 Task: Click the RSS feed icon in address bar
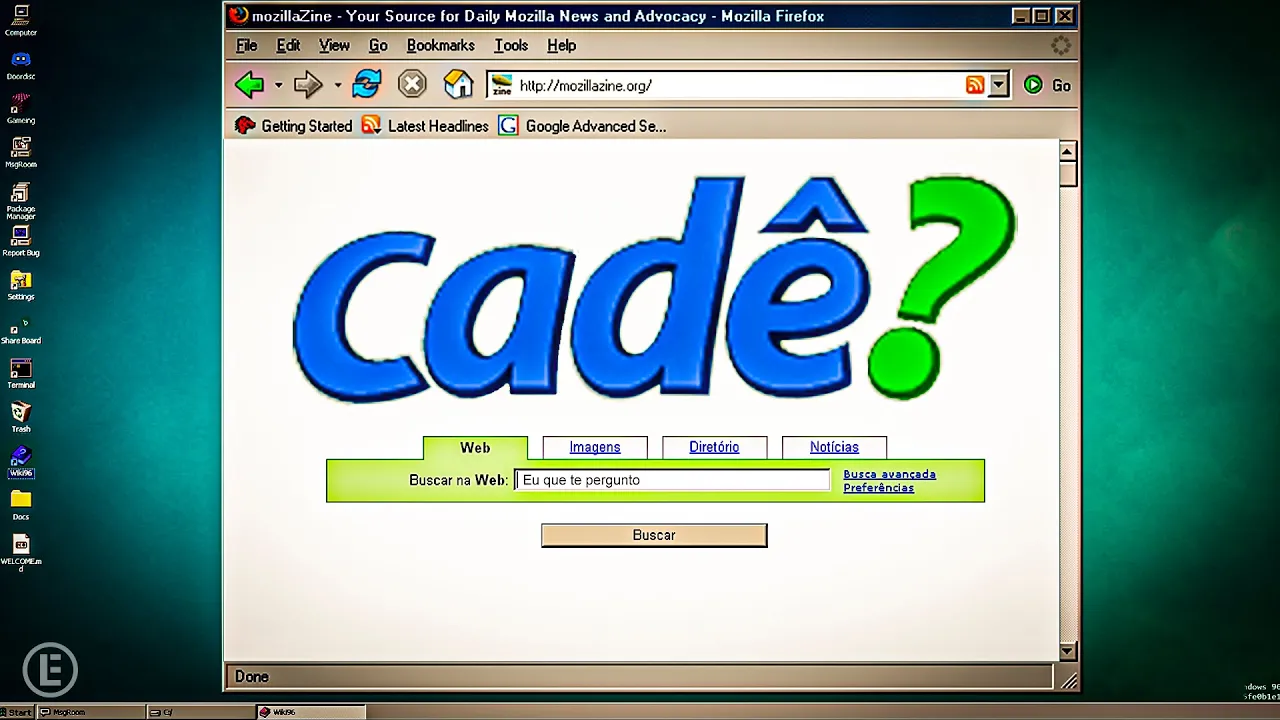(x=975, y=85)
